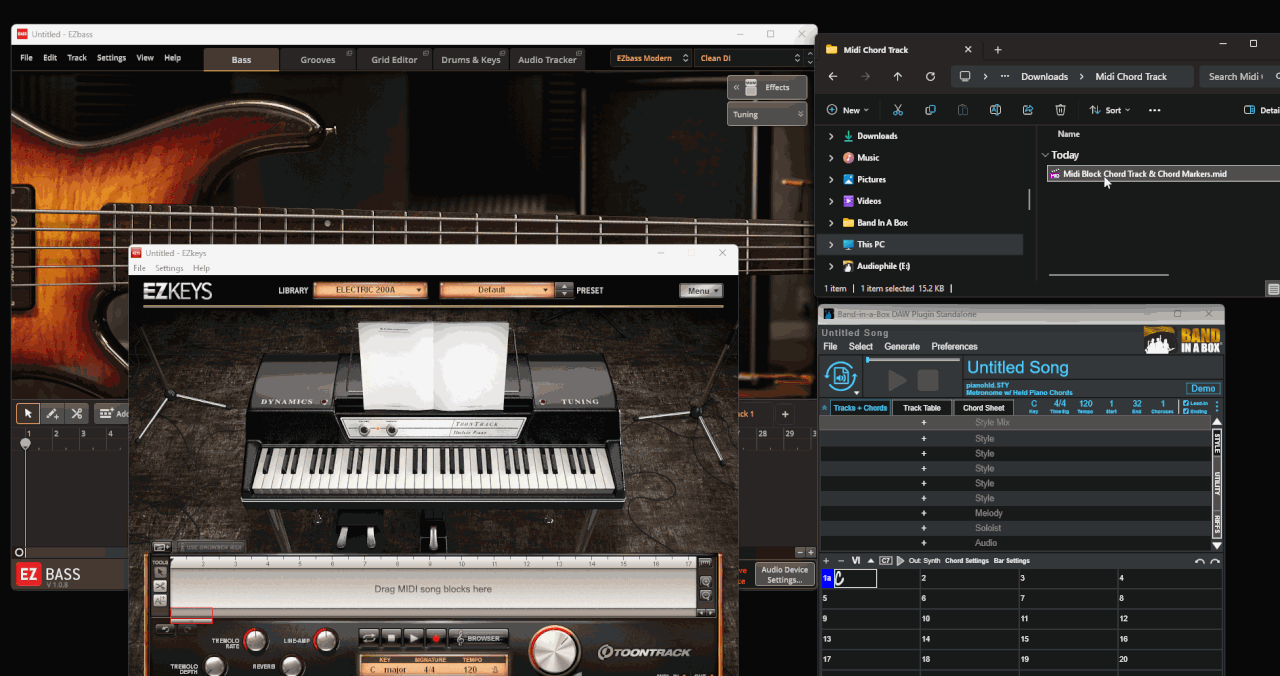Pick the EZkeys arrow selection tool

pyautogui.click(x=160, y=572)
